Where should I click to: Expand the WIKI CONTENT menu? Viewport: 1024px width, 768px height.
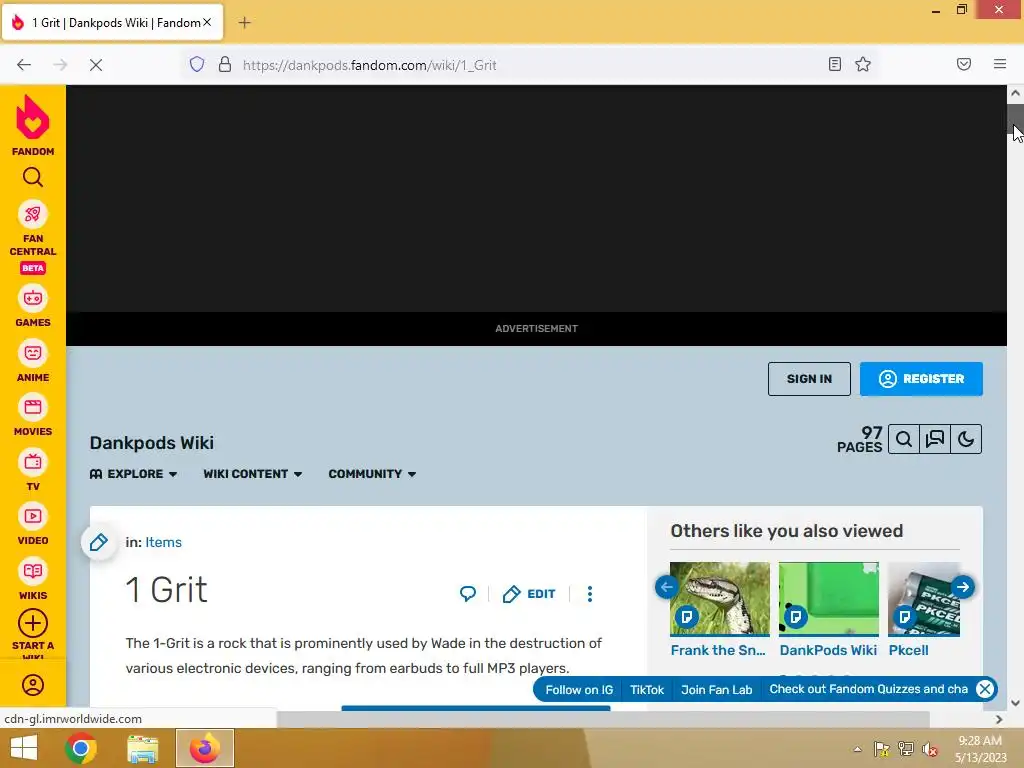click(253, 474)
